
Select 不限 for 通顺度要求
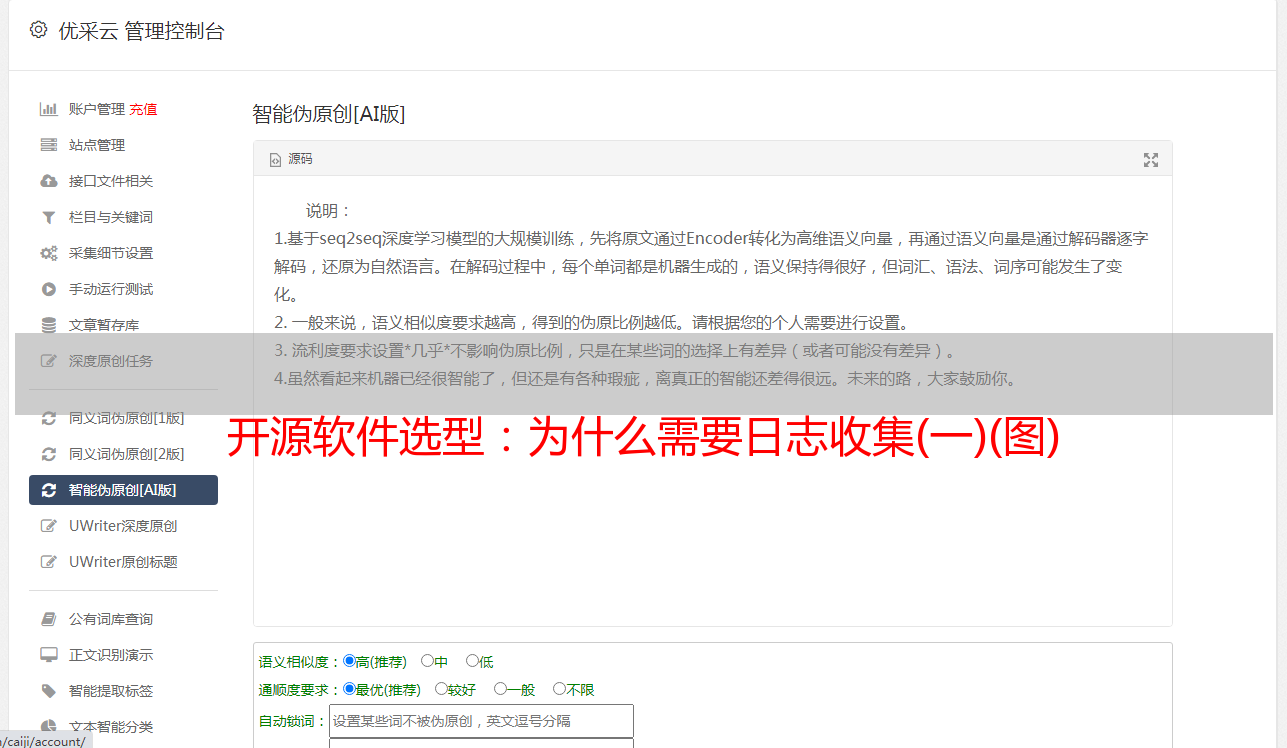(x=559, y=689)
